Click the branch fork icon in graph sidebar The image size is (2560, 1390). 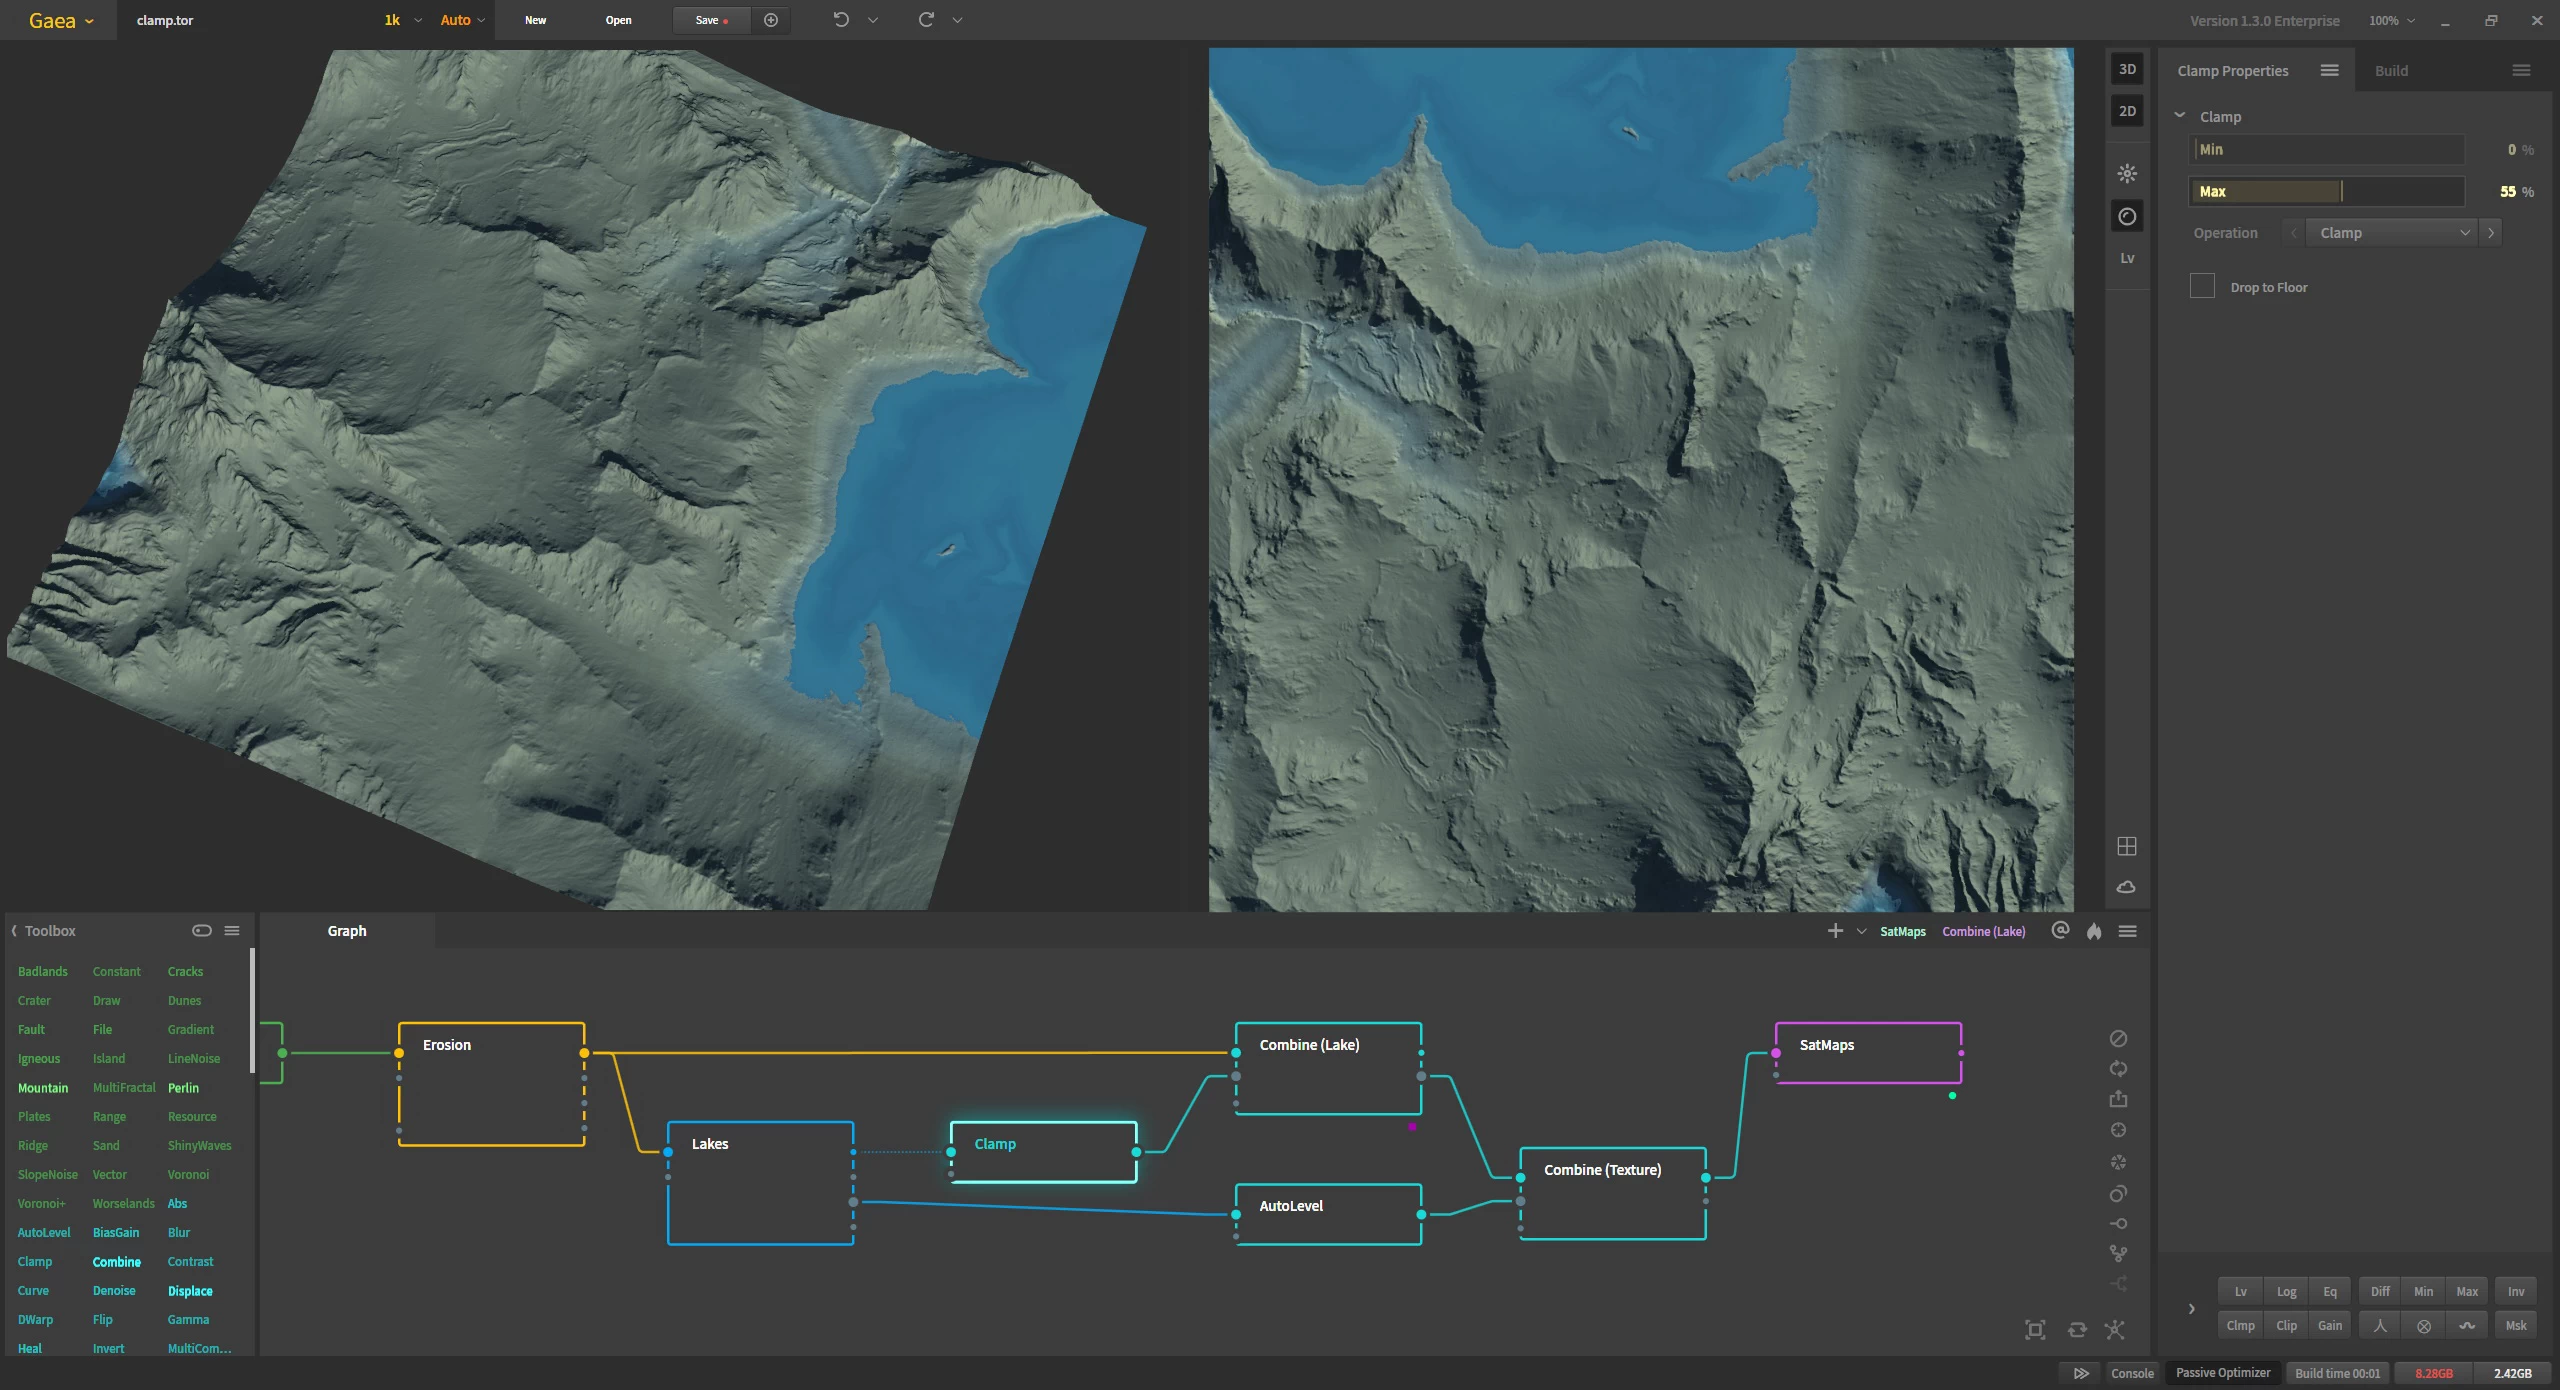click(2118, 1253)
